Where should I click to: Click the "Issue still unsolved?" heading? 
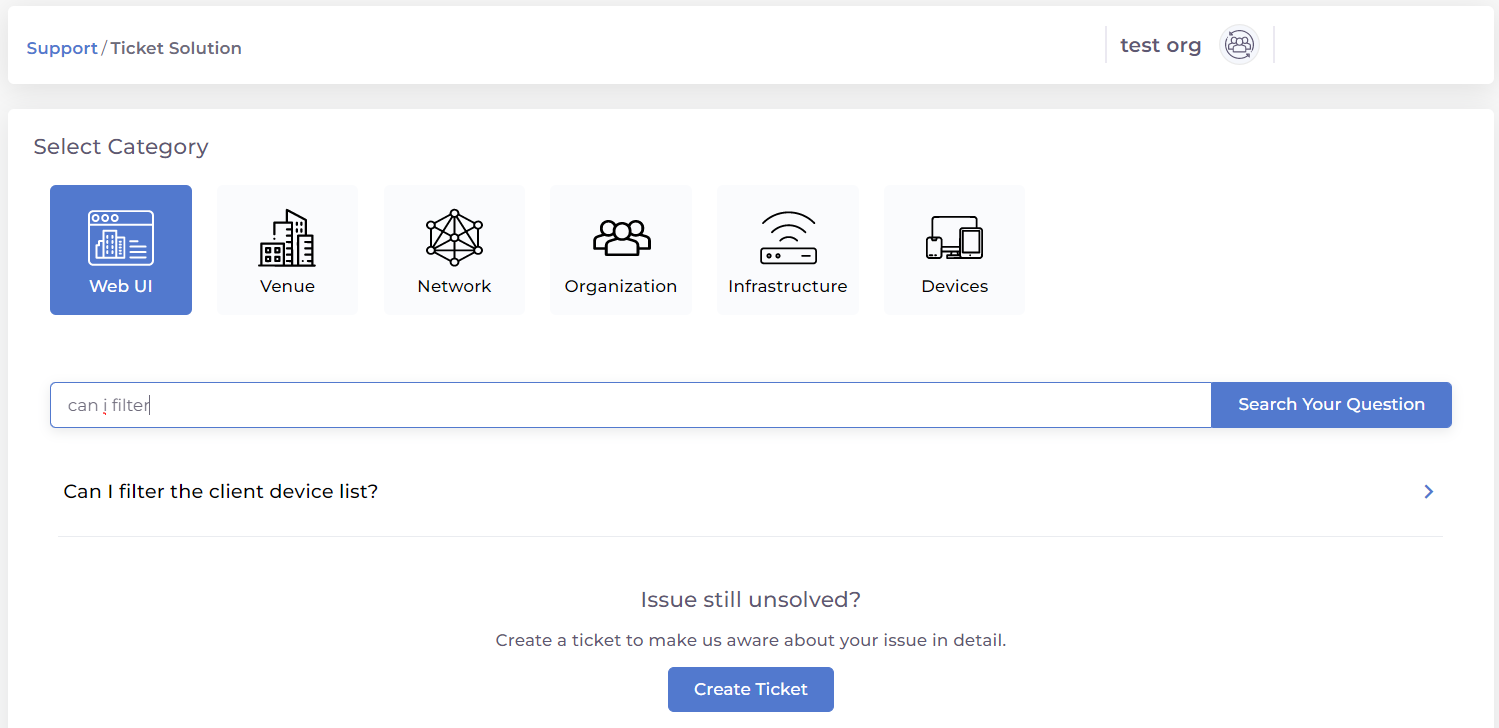[751, 600]
